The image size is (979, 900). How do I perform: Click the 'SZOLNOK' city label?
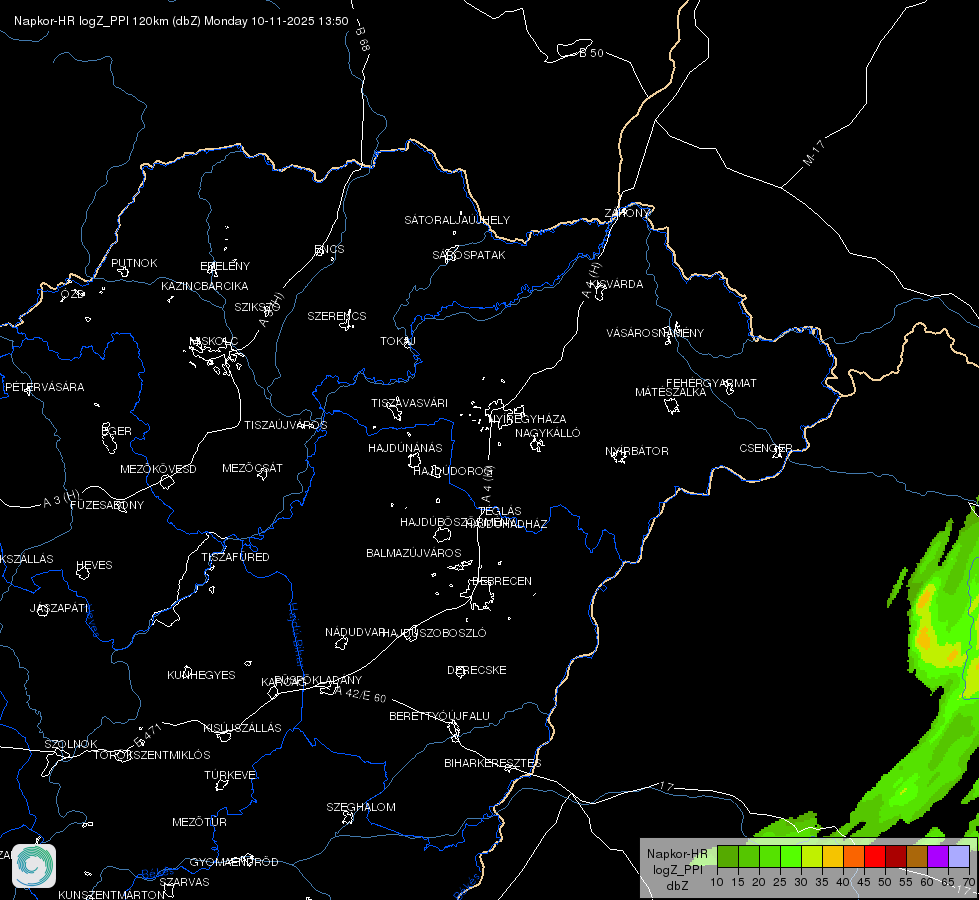click(x=71, y=744)
